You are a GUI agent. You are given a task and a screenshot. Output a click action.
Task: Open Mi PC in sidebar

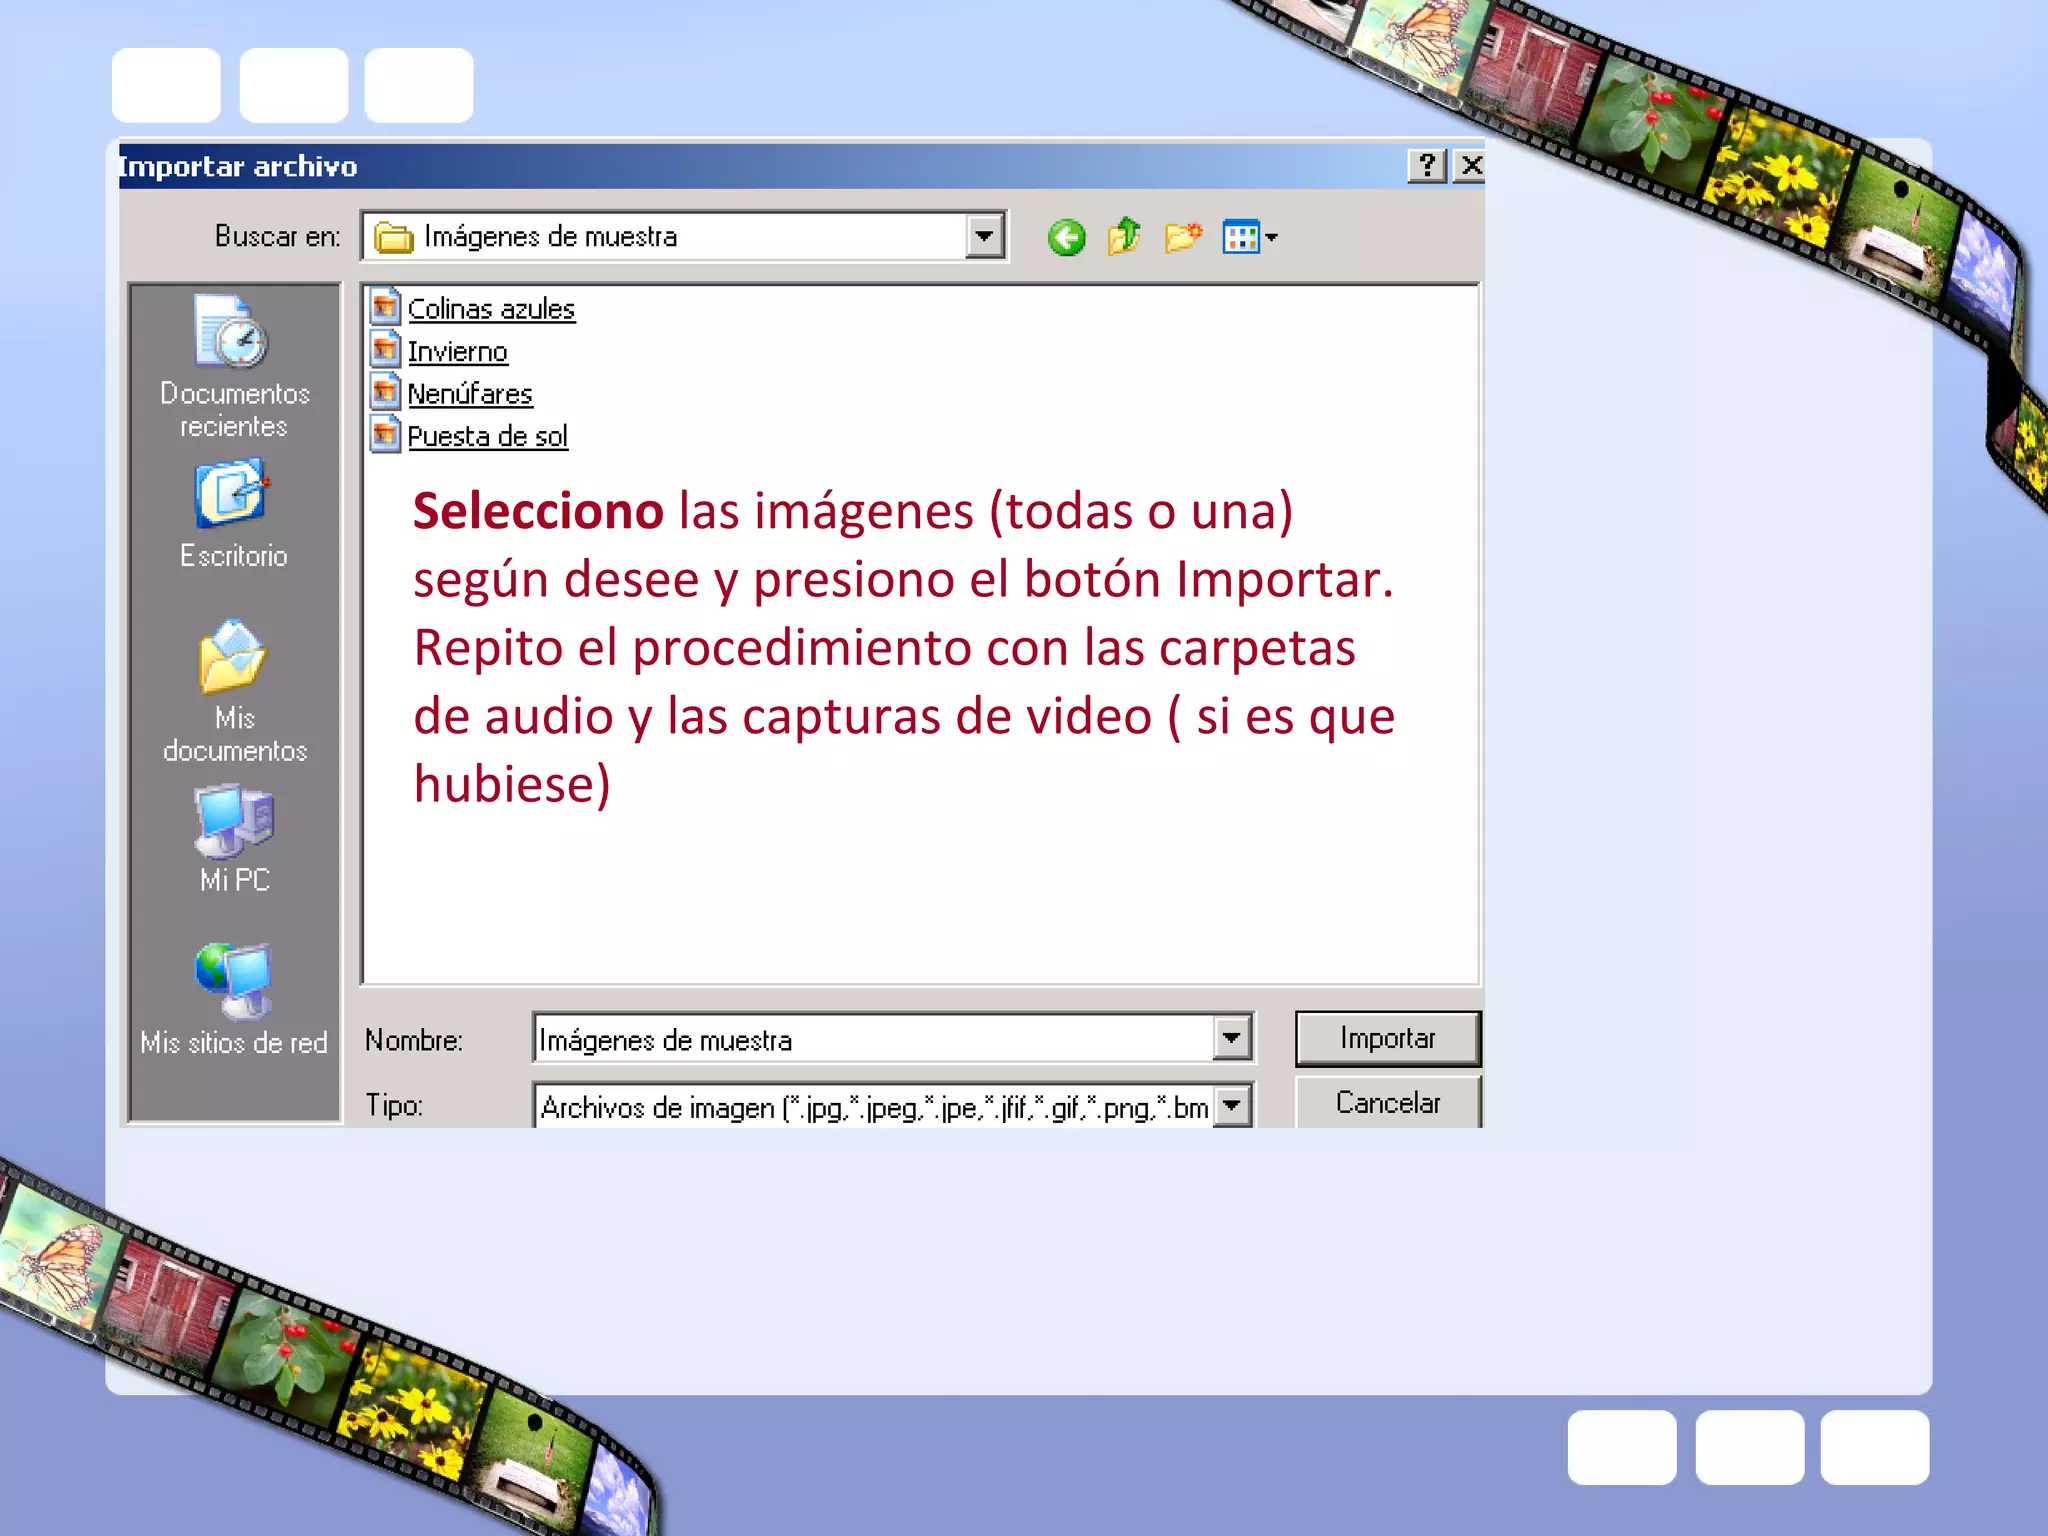click(234, 839)
